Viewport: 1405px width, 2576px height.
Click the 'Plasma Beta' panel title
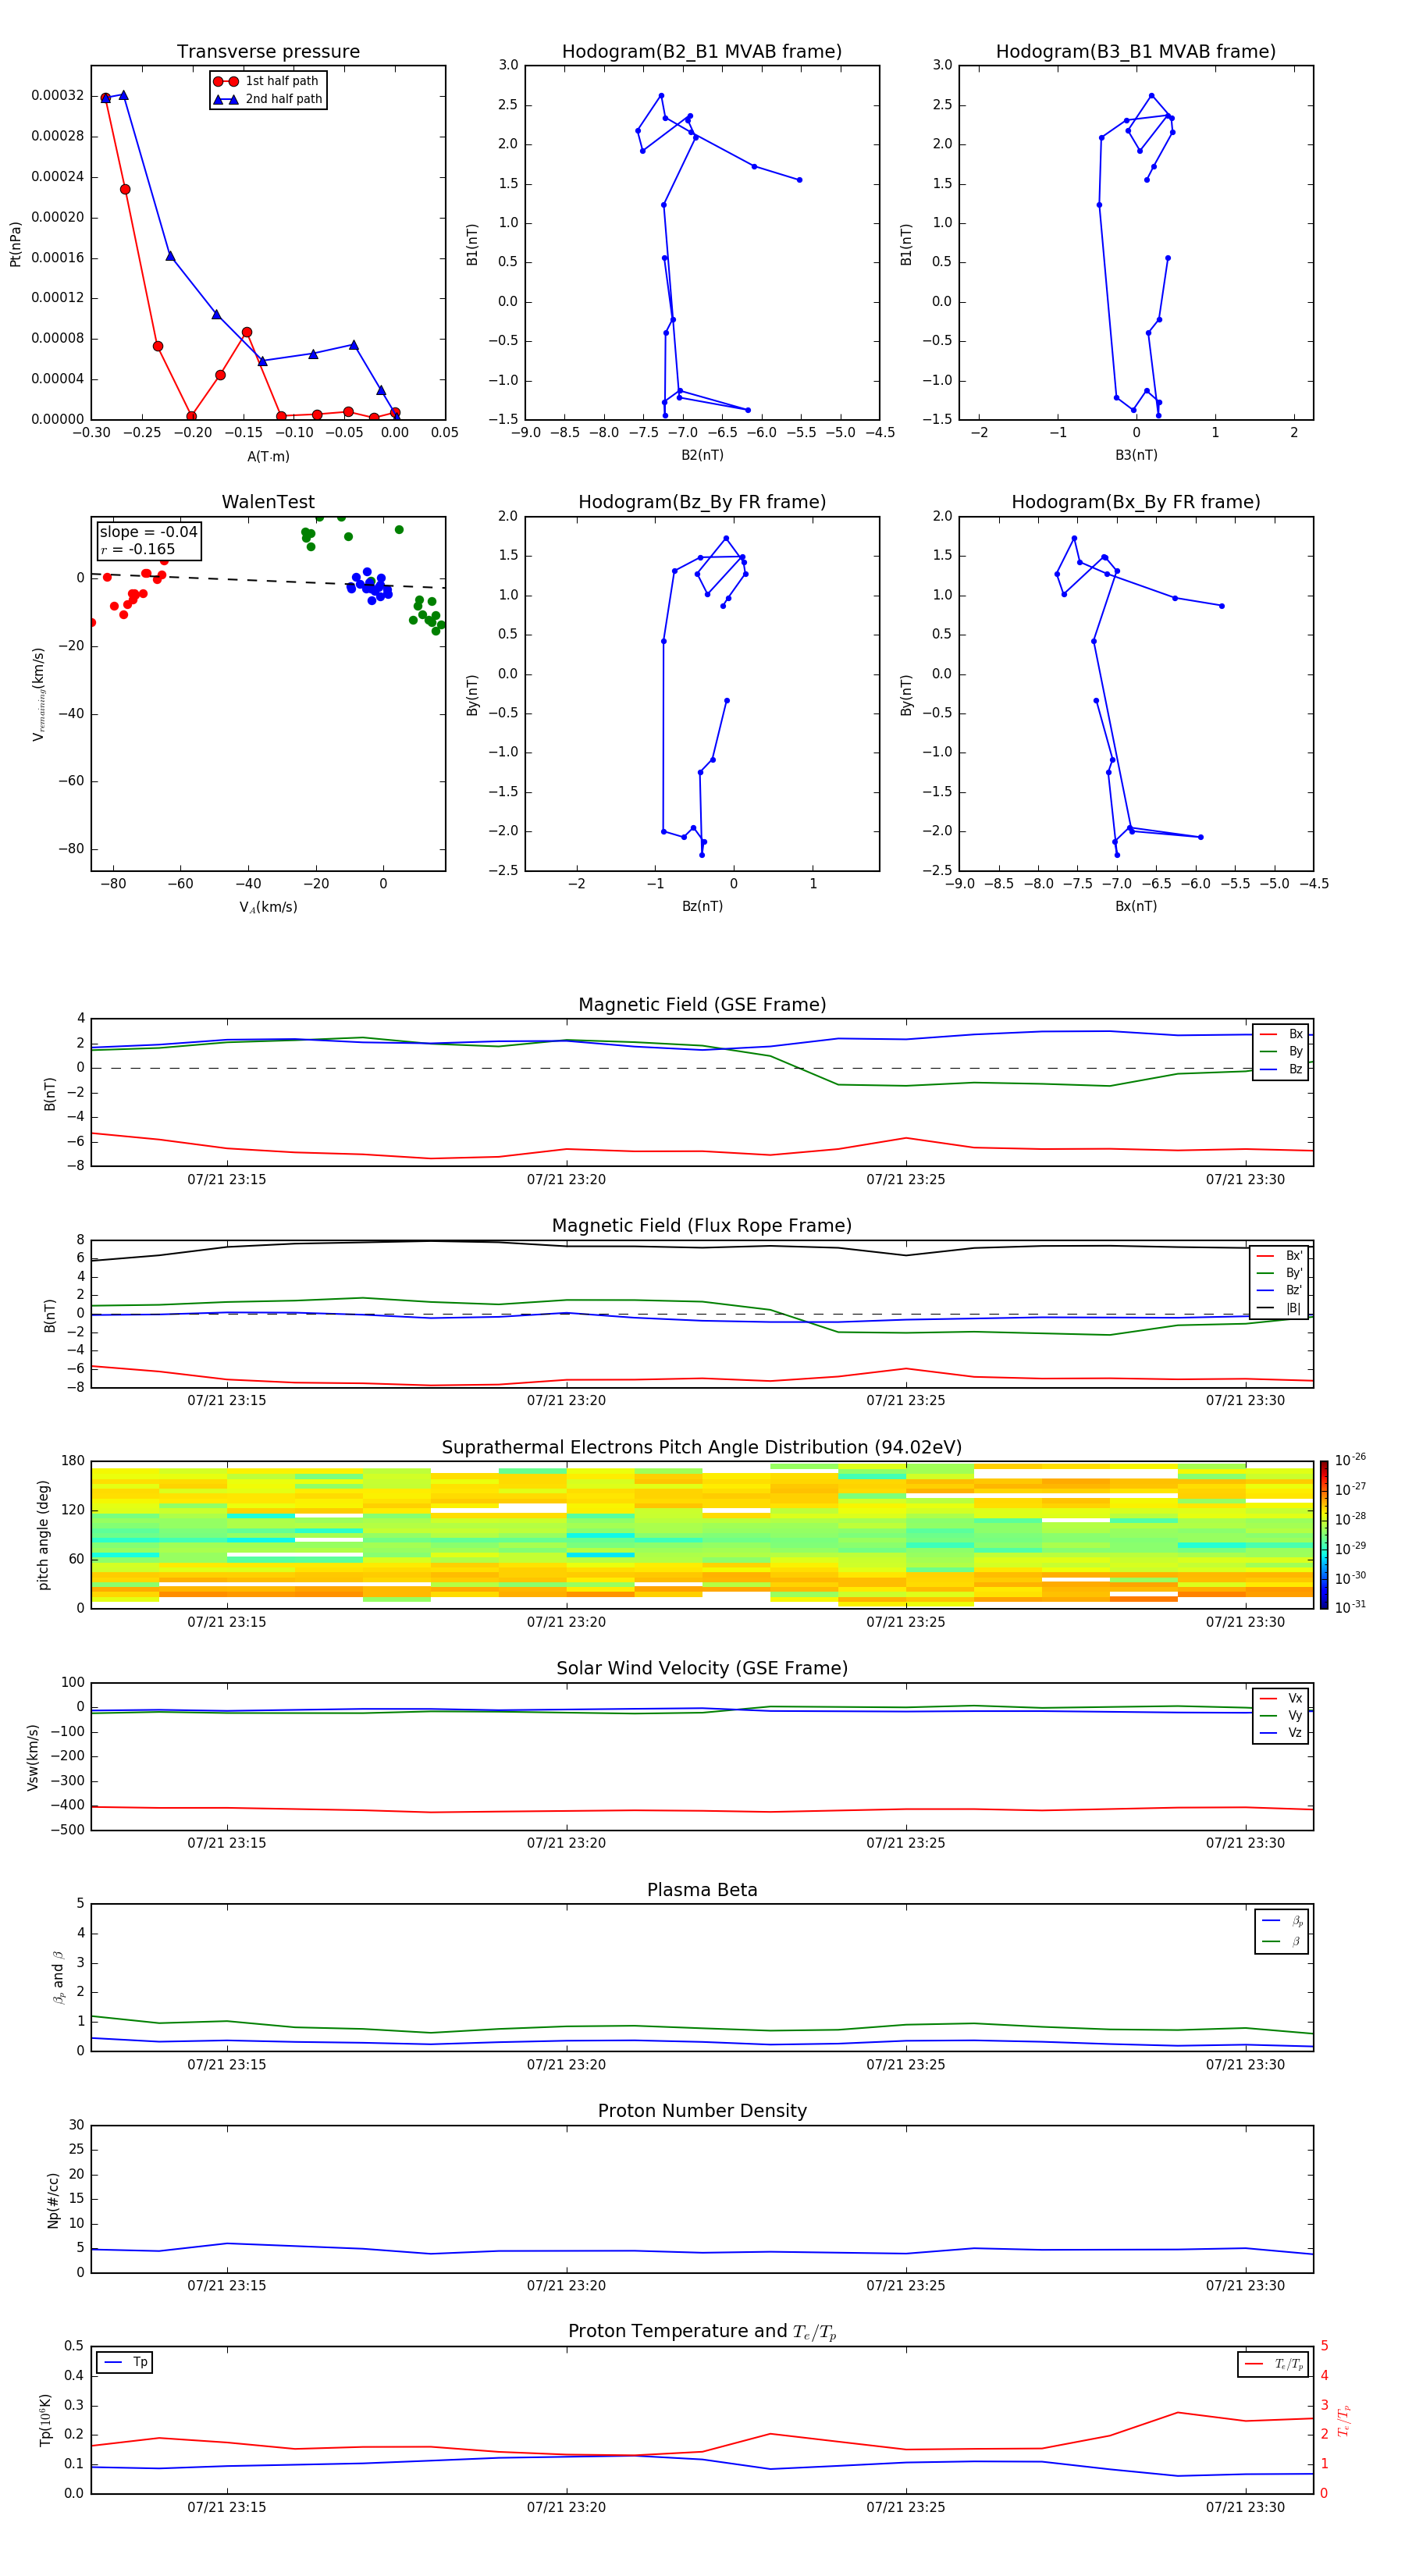click(702, 1890)
